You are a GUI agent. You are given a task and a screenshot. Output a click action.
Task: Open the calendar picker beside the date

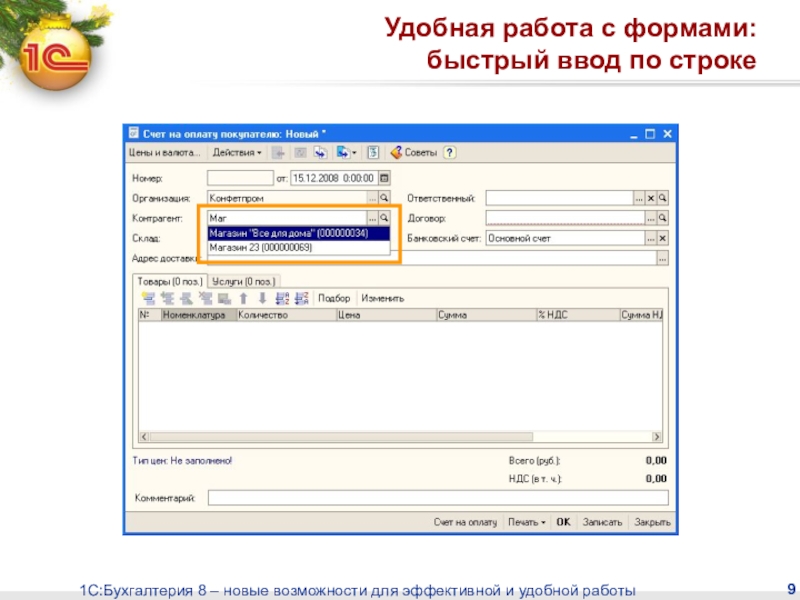coord(384,178)
